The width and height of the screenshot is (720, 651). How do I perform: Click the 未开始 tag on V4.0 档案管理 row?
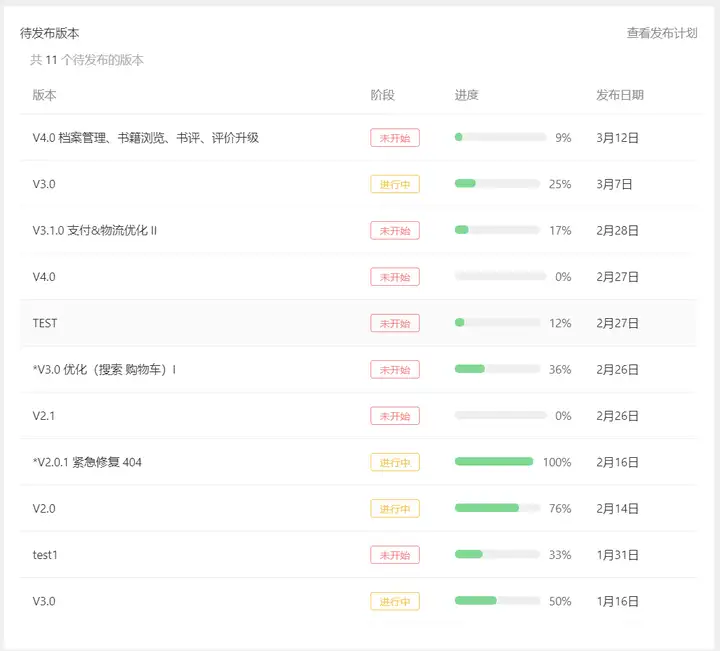pyautogui.click(x=394, y=138)
